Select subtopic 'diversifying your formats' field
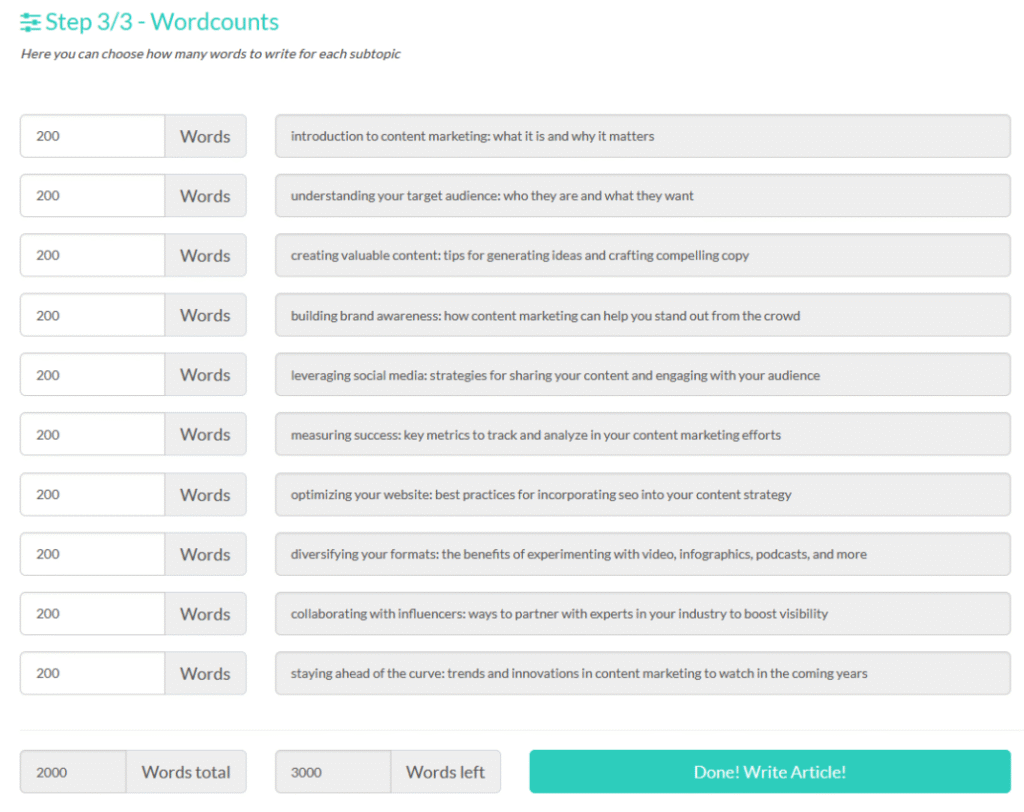 [643, 554]
